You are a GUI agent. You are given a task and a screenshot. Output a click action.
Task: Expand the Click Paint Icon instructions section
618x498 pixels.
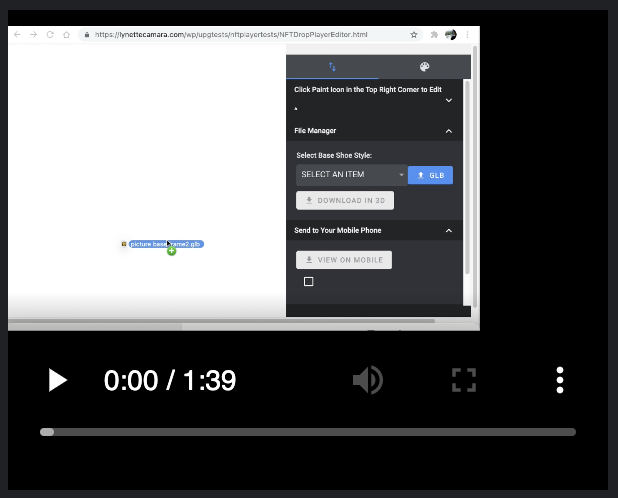pos(448,100)
